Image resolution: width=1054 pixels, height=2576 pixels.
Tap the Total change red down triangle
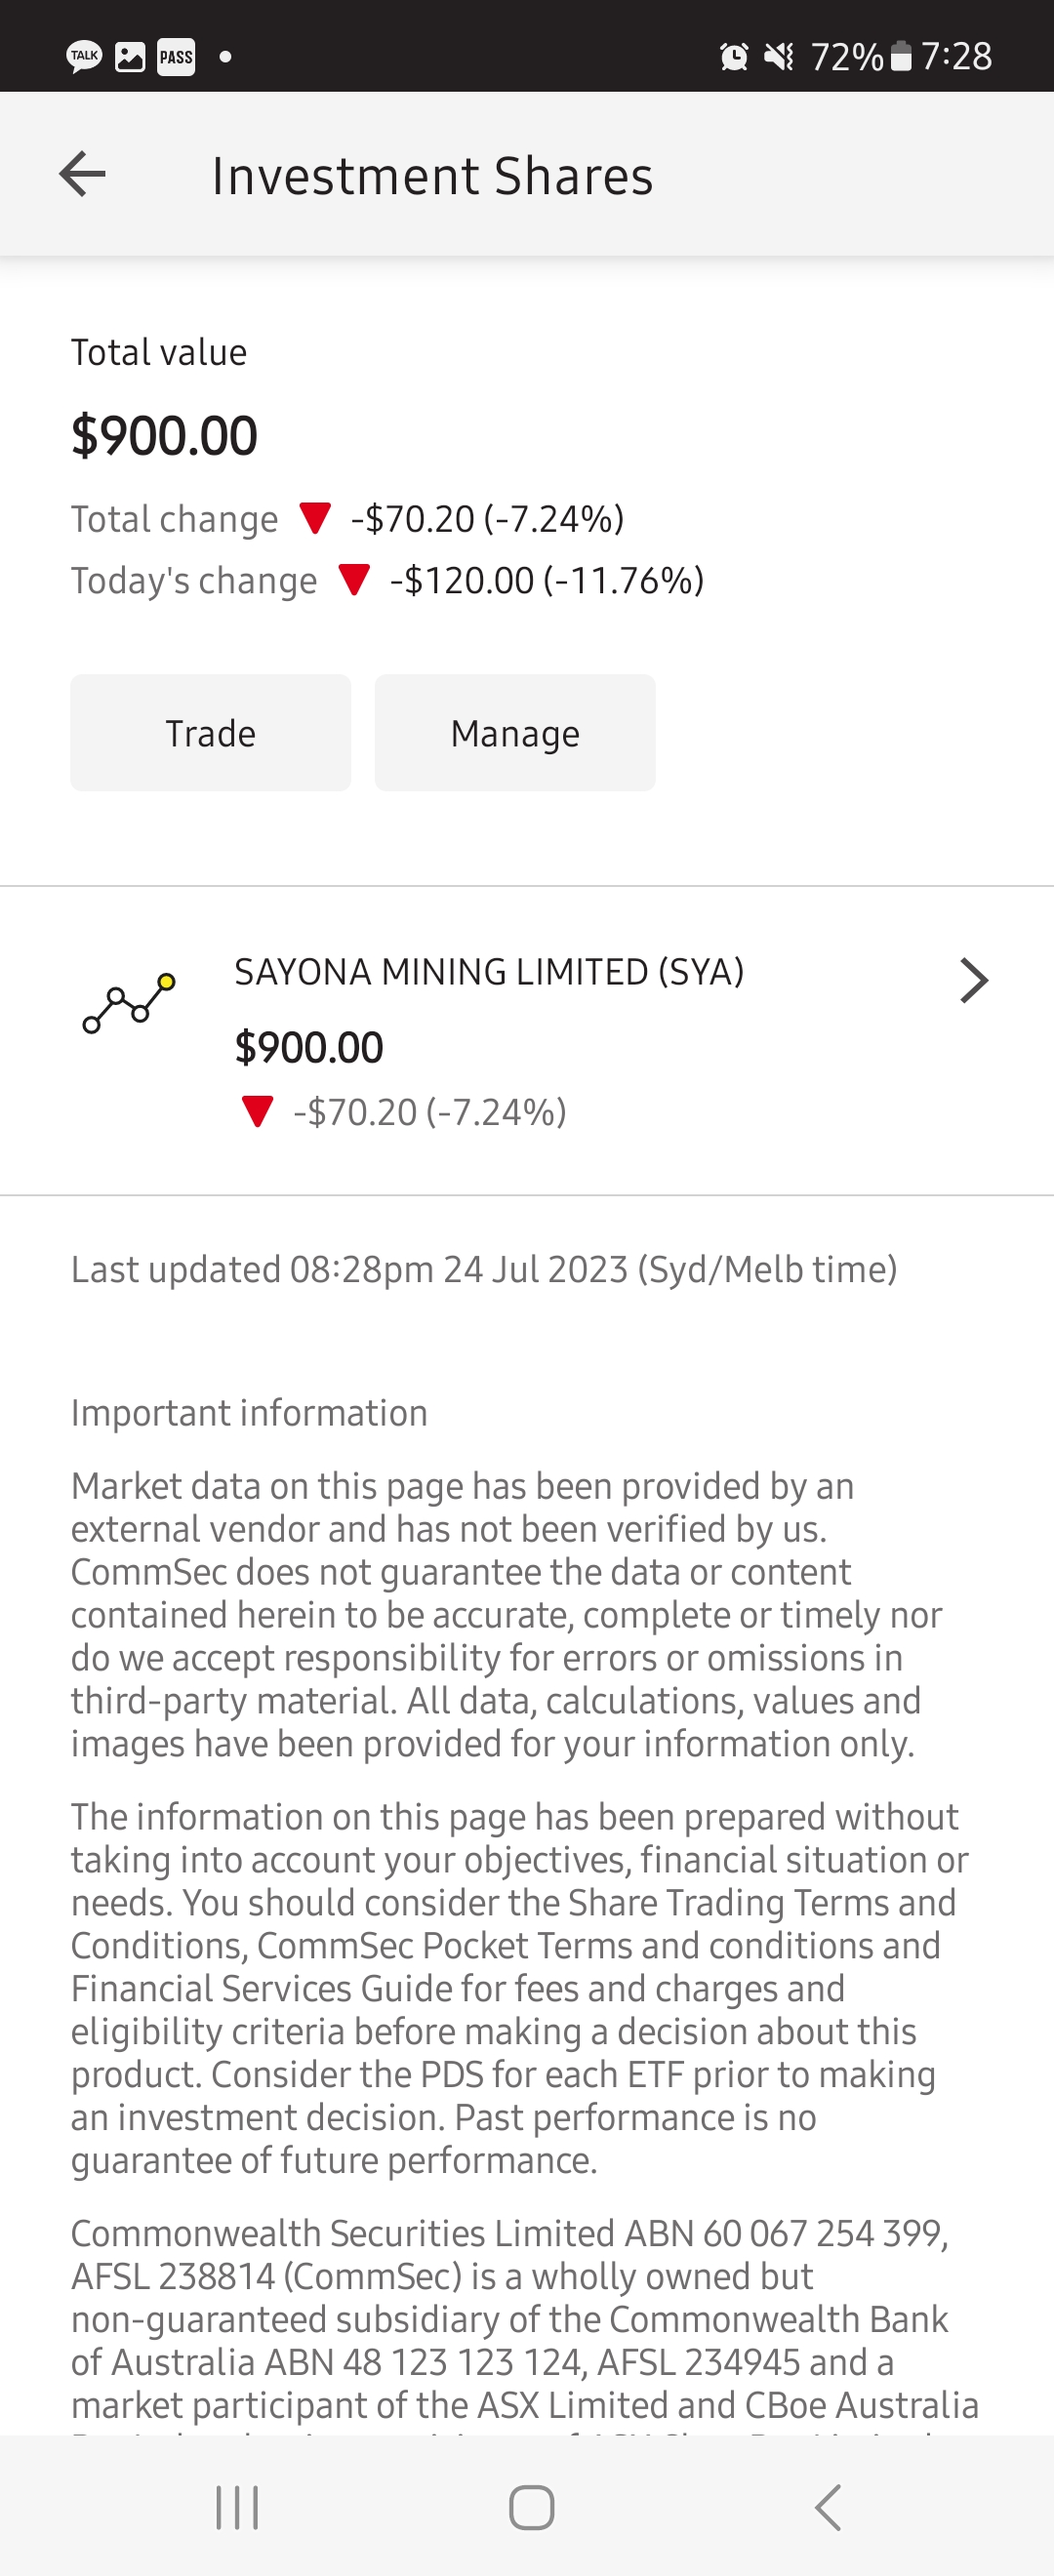pyautogui.click(x=315, y=518)
